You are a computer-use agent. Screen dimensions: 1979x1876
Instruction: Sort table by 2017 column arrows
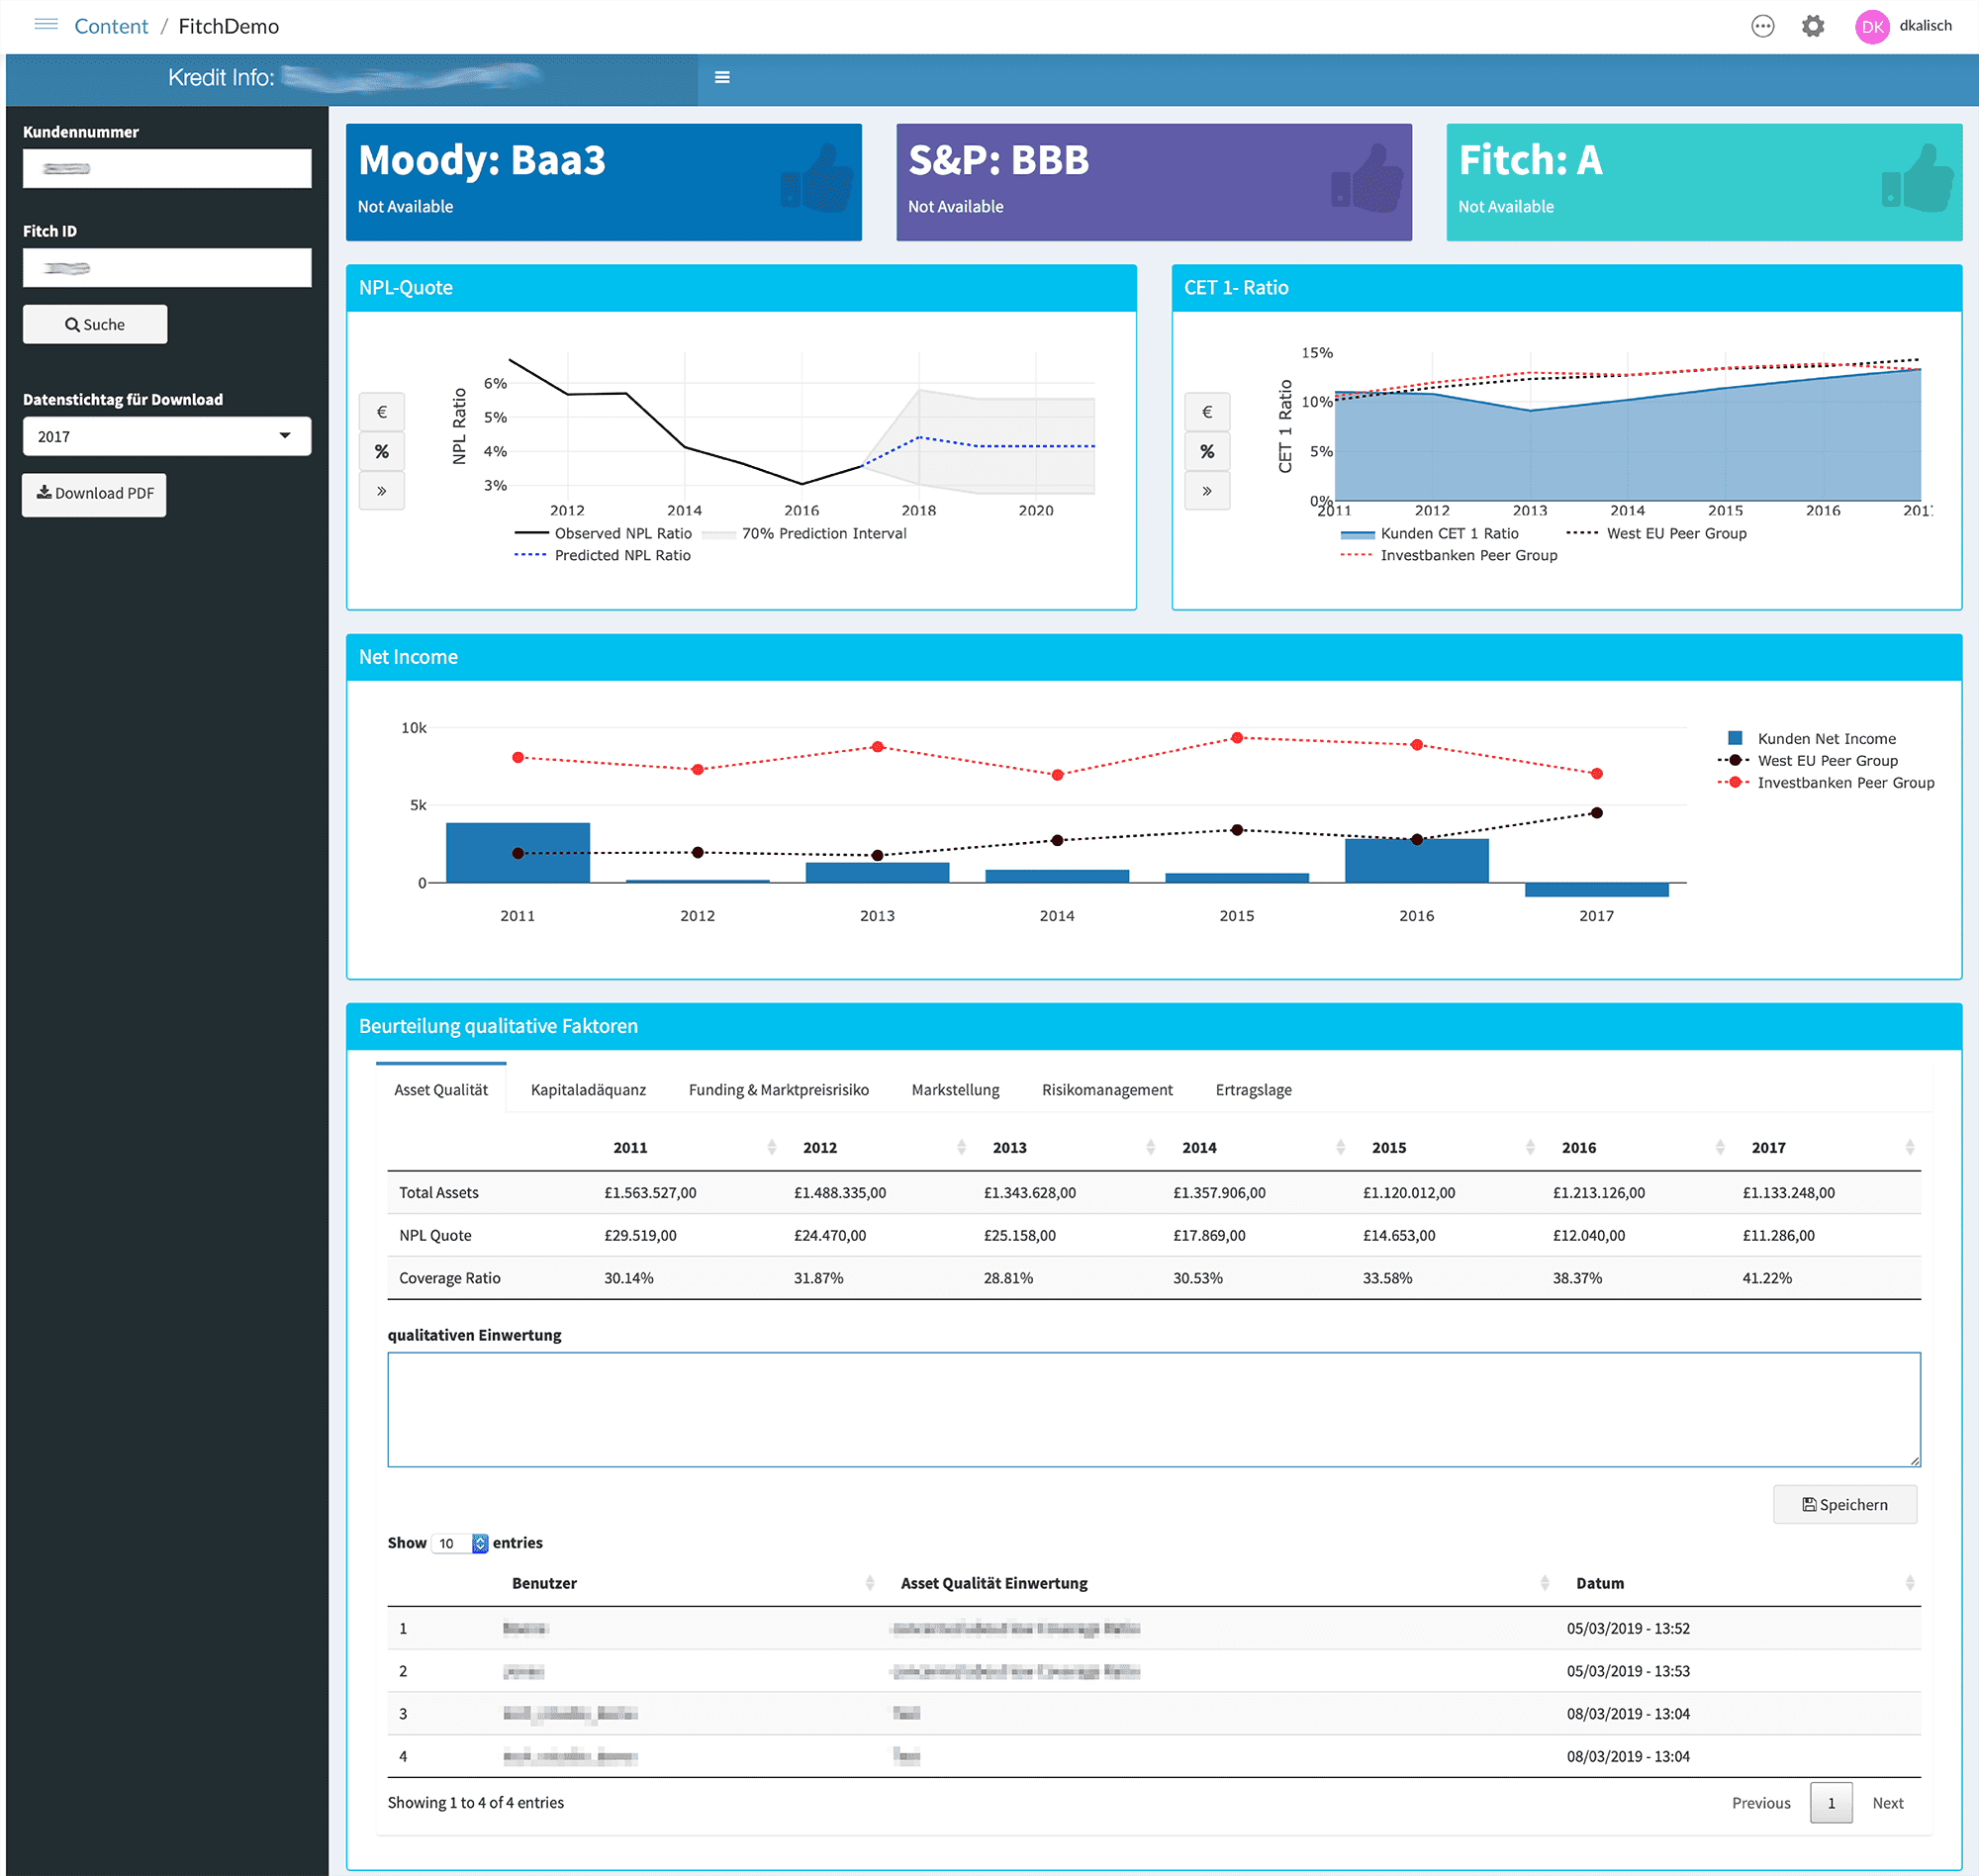pyautogui.click(x=1909, y=1147)
